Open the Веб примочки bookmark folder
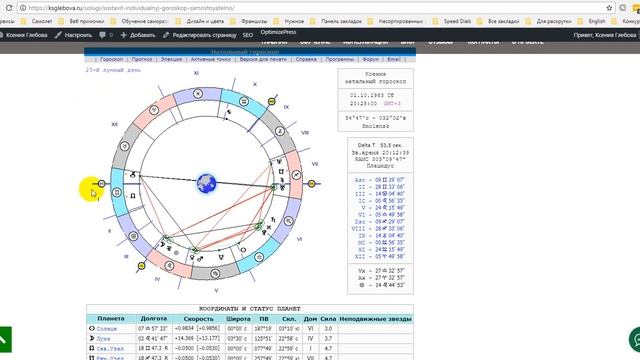This screenshot has height=360, width=640. (82, 21)
